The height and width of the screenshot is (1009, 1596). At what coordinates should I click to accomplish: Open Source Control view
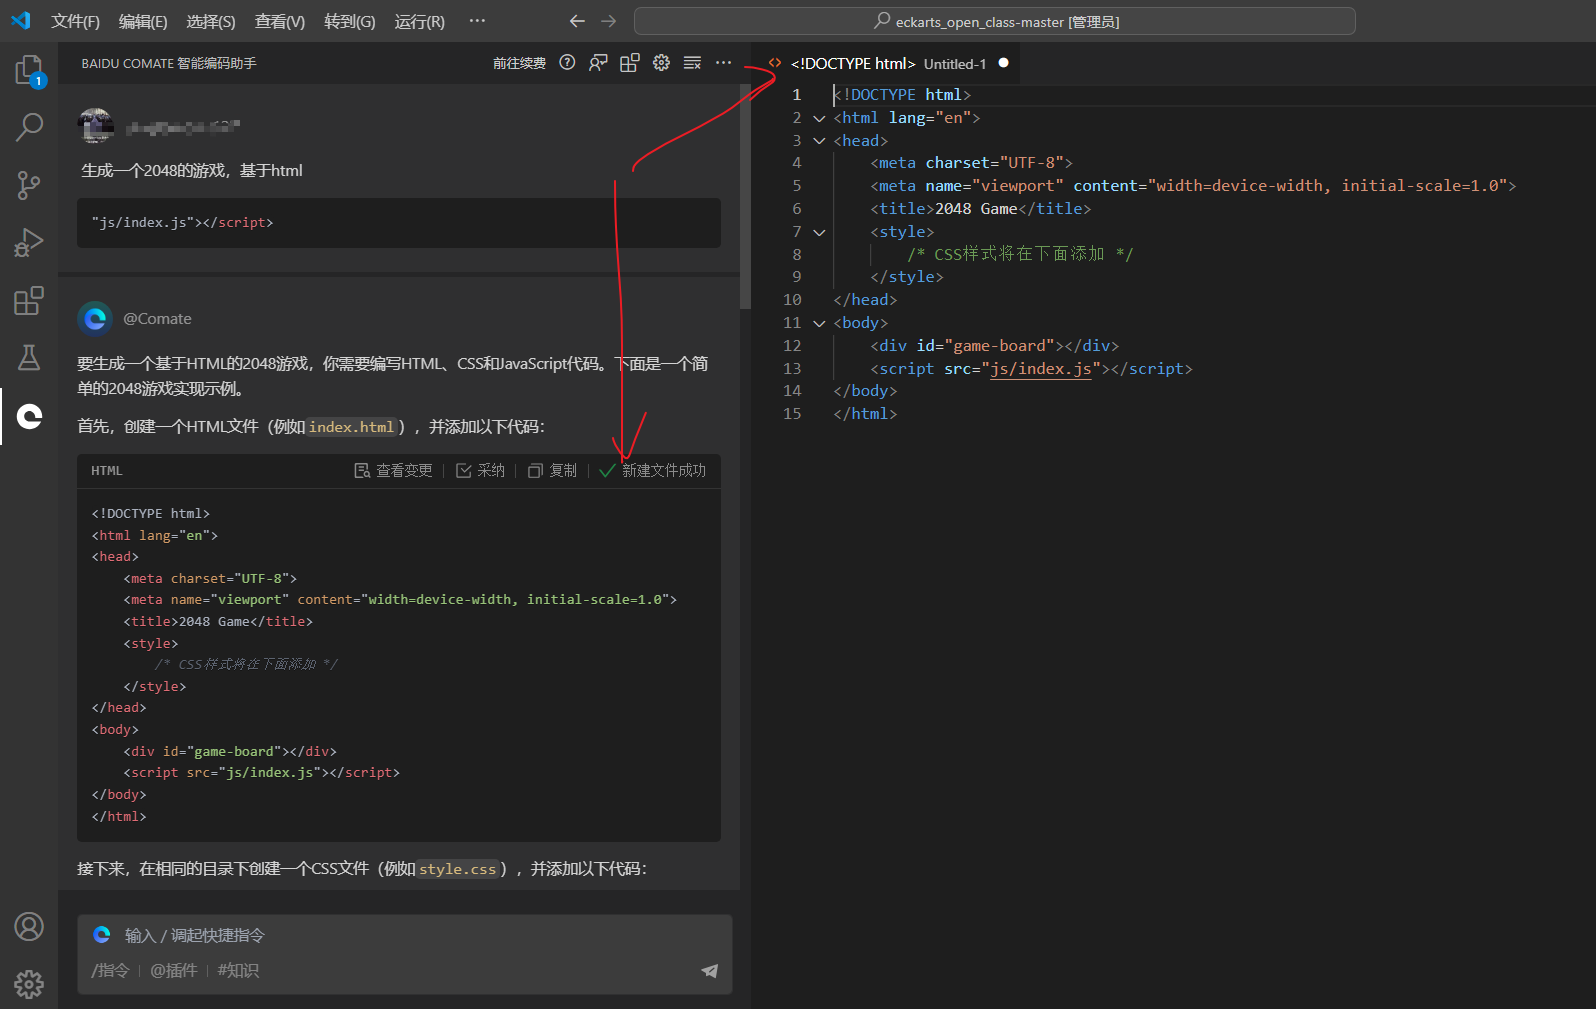[x=29, y=185]
